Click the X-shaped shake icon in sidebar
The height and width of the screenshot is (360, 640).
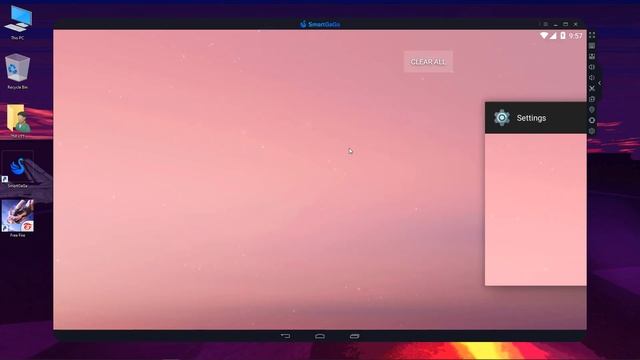[592, 88]
